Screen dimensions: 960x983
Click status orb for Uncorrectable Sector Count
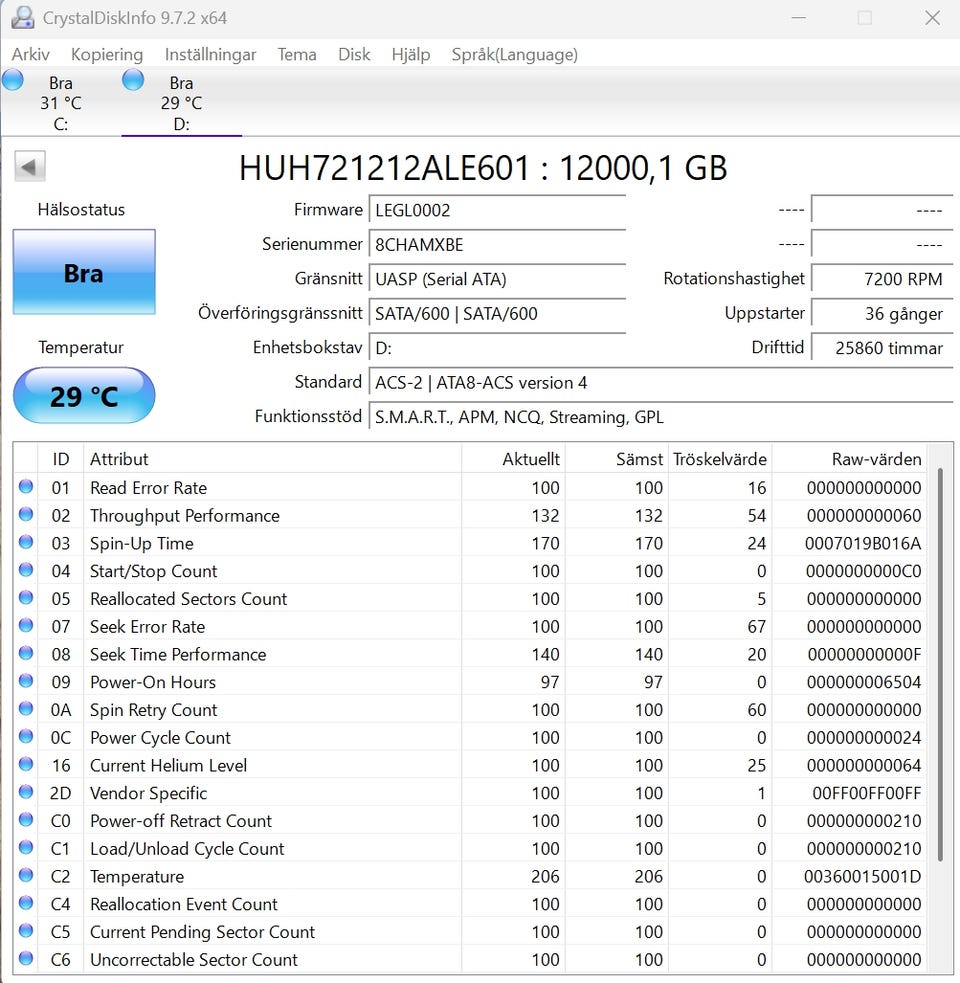pos(26,959)
